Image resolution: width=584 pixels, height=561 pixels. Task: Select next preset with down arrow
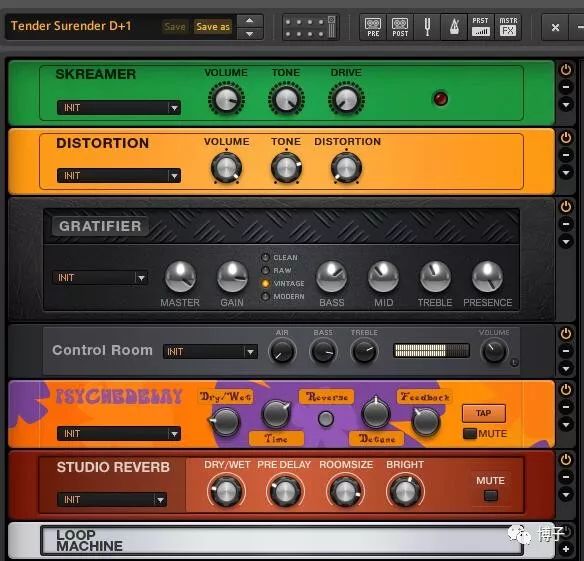(x=250, y=34)
